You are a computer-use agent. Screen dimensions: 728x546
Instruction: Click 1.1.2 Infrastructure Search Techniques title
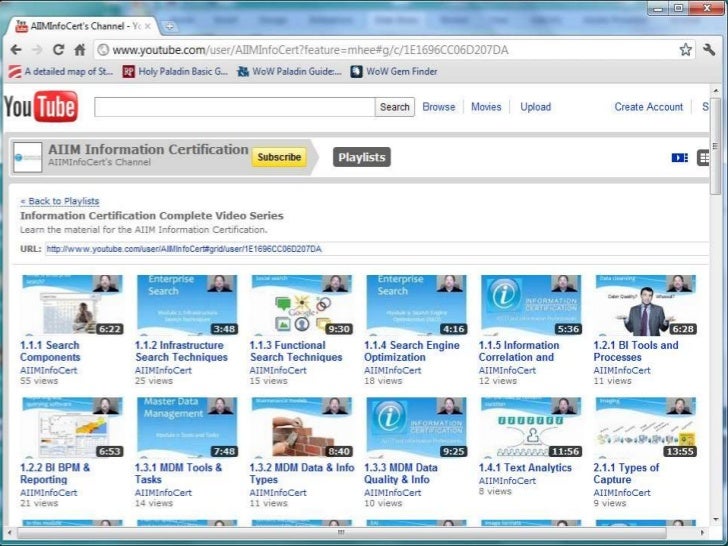(x=182, y=351)
